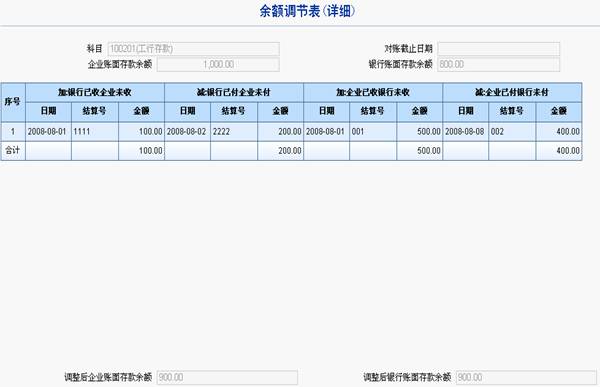Select the cell with date 2008-08-02
Image resolution: width=600 pixels, height=387 pixels.
pos(188,132)
